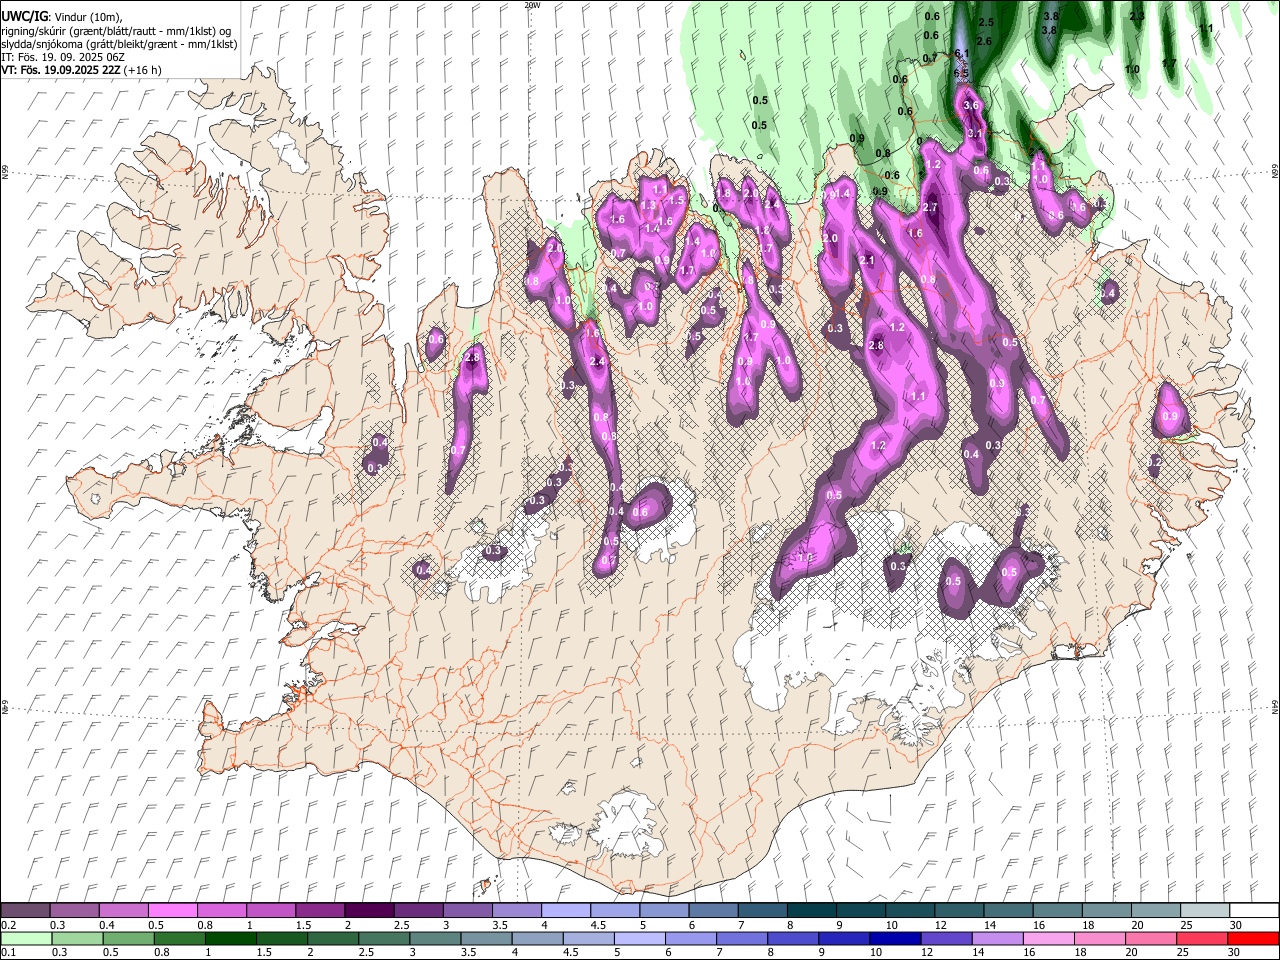1280x960 pixels.
Task: Click the "2.6" rain value offshore
Action: 984,41
